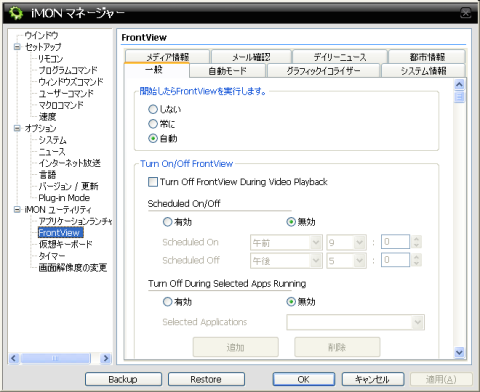This screenshot has height=392, width=480.
Task: Collapse the セットアップ tree node
Action: click(17, 47)
